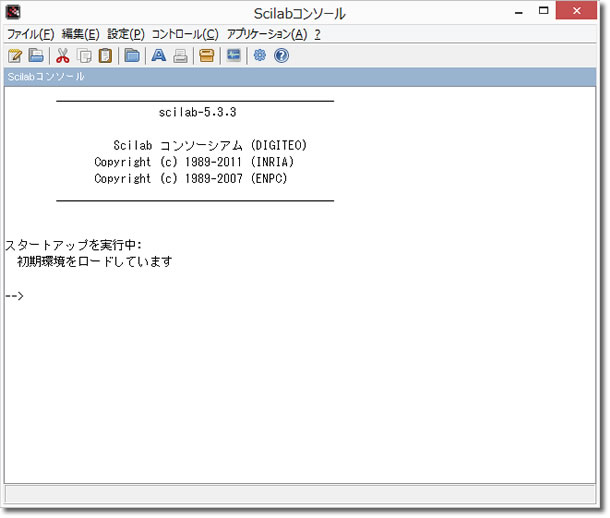The width and height of the screenshot is (610, 518).
Task: Open the ファイル(F) menu
Action: coord(30,34)
